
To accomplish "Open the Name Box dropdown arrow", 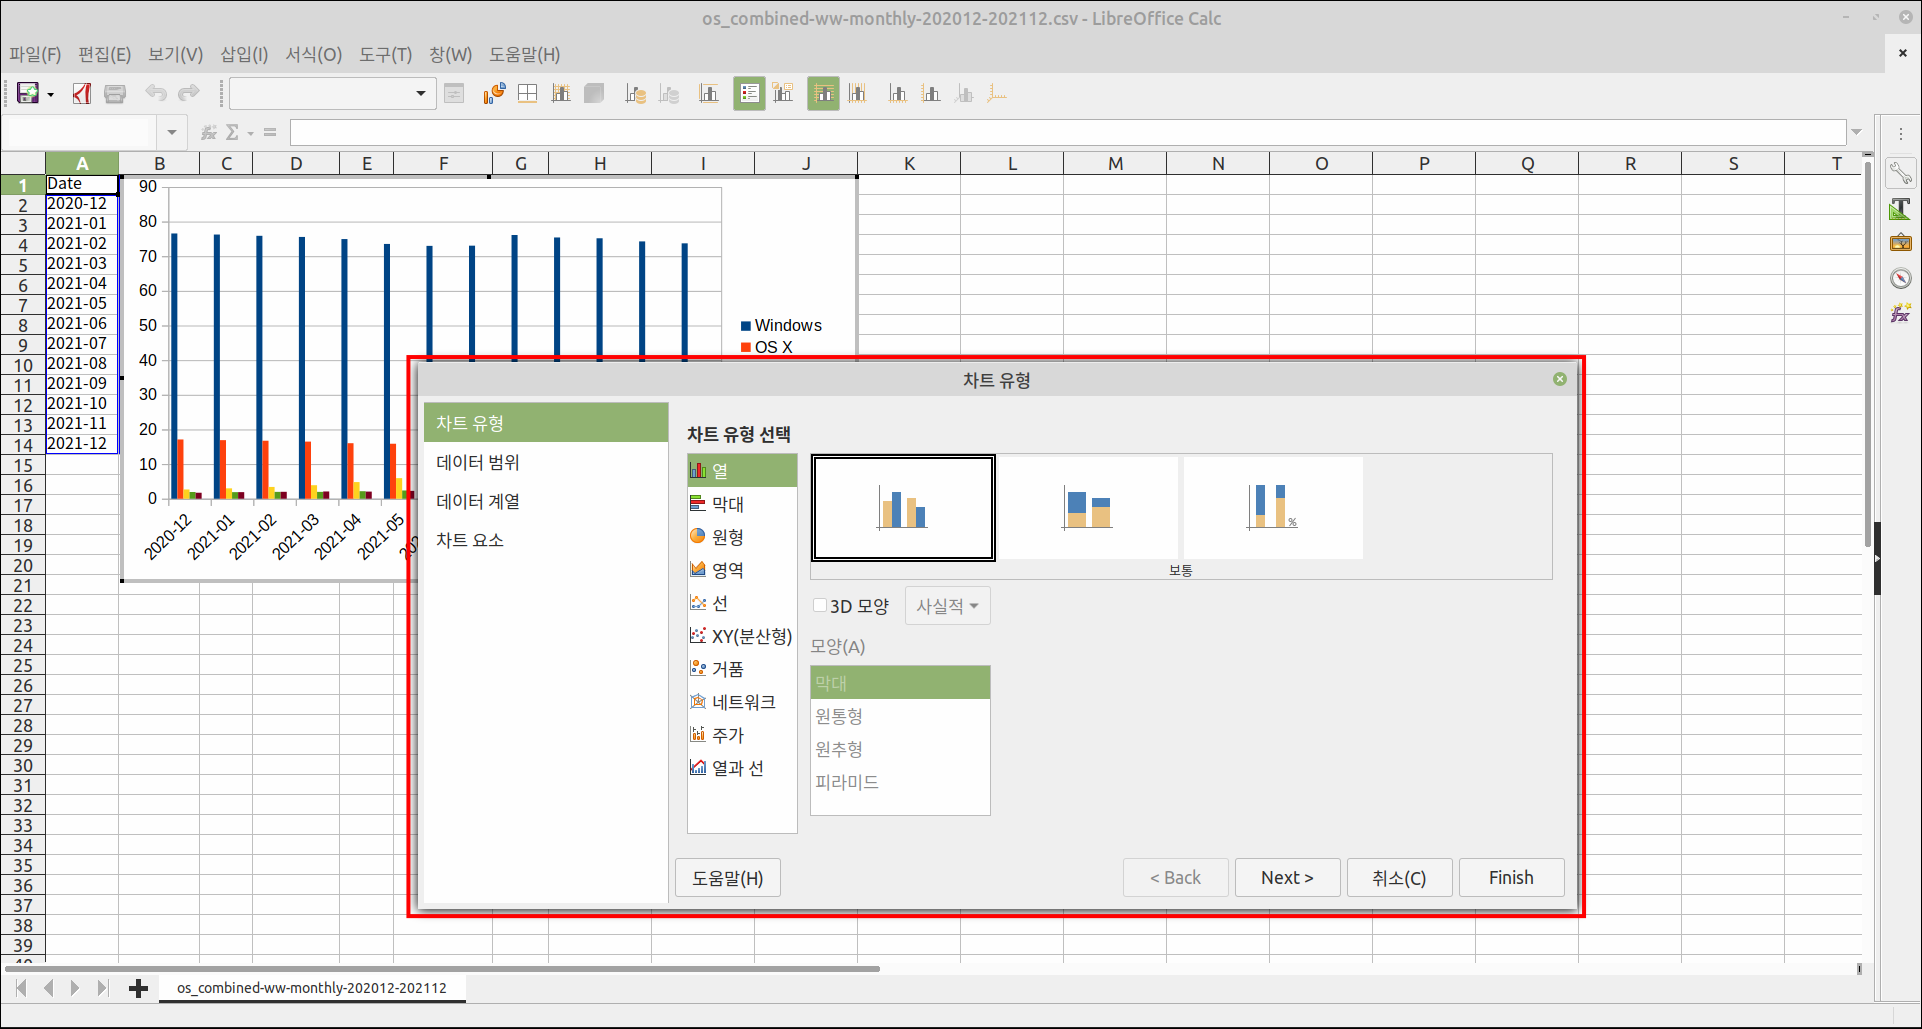I will tap(171, 132).
